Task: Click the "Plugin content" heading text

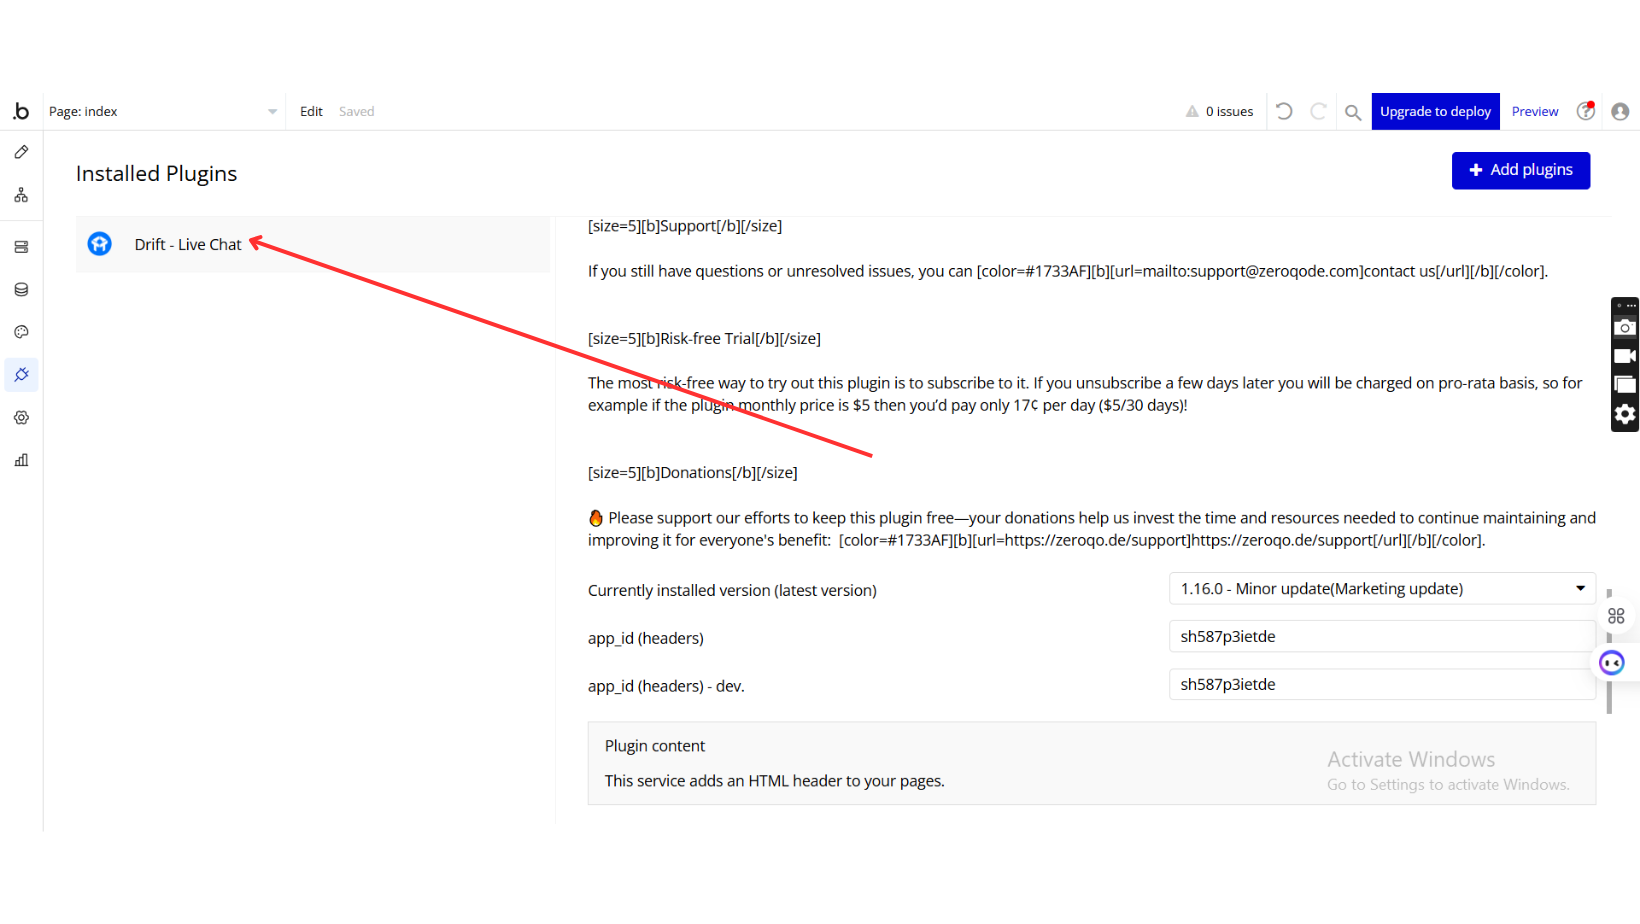Action: [x=655, y=746]
